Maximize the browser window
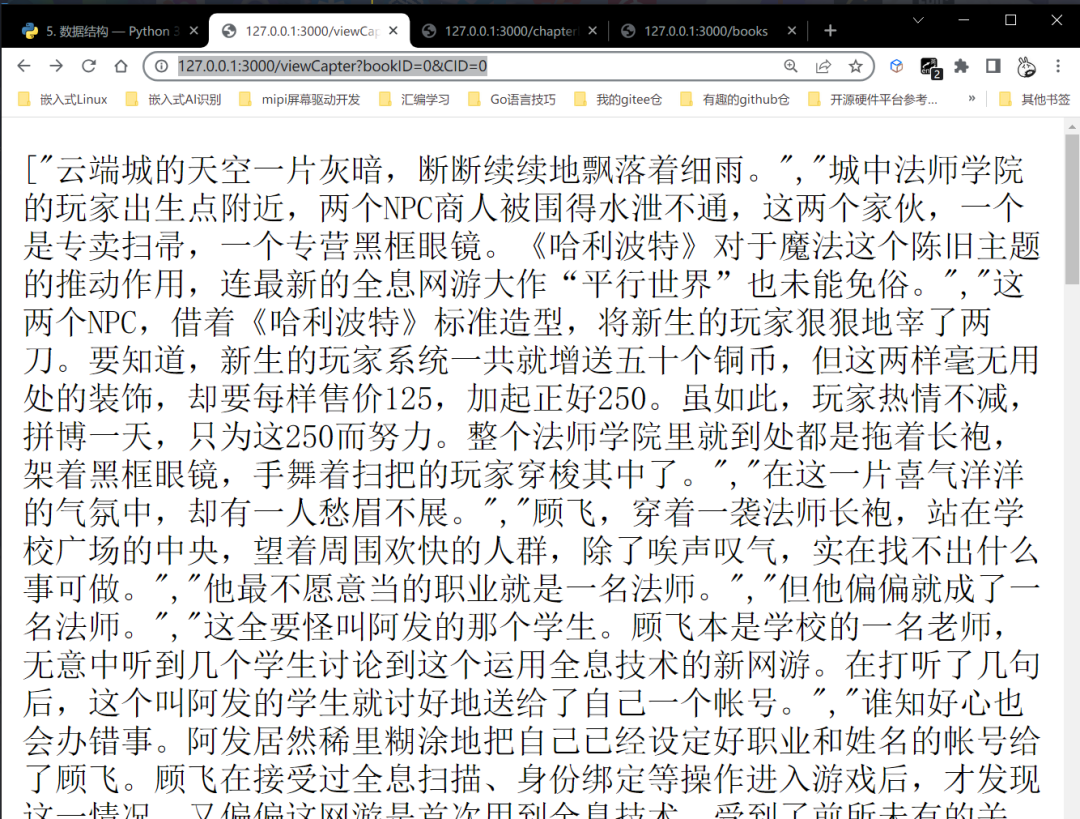This screenshot has height=819, width=1080. 1010,21
